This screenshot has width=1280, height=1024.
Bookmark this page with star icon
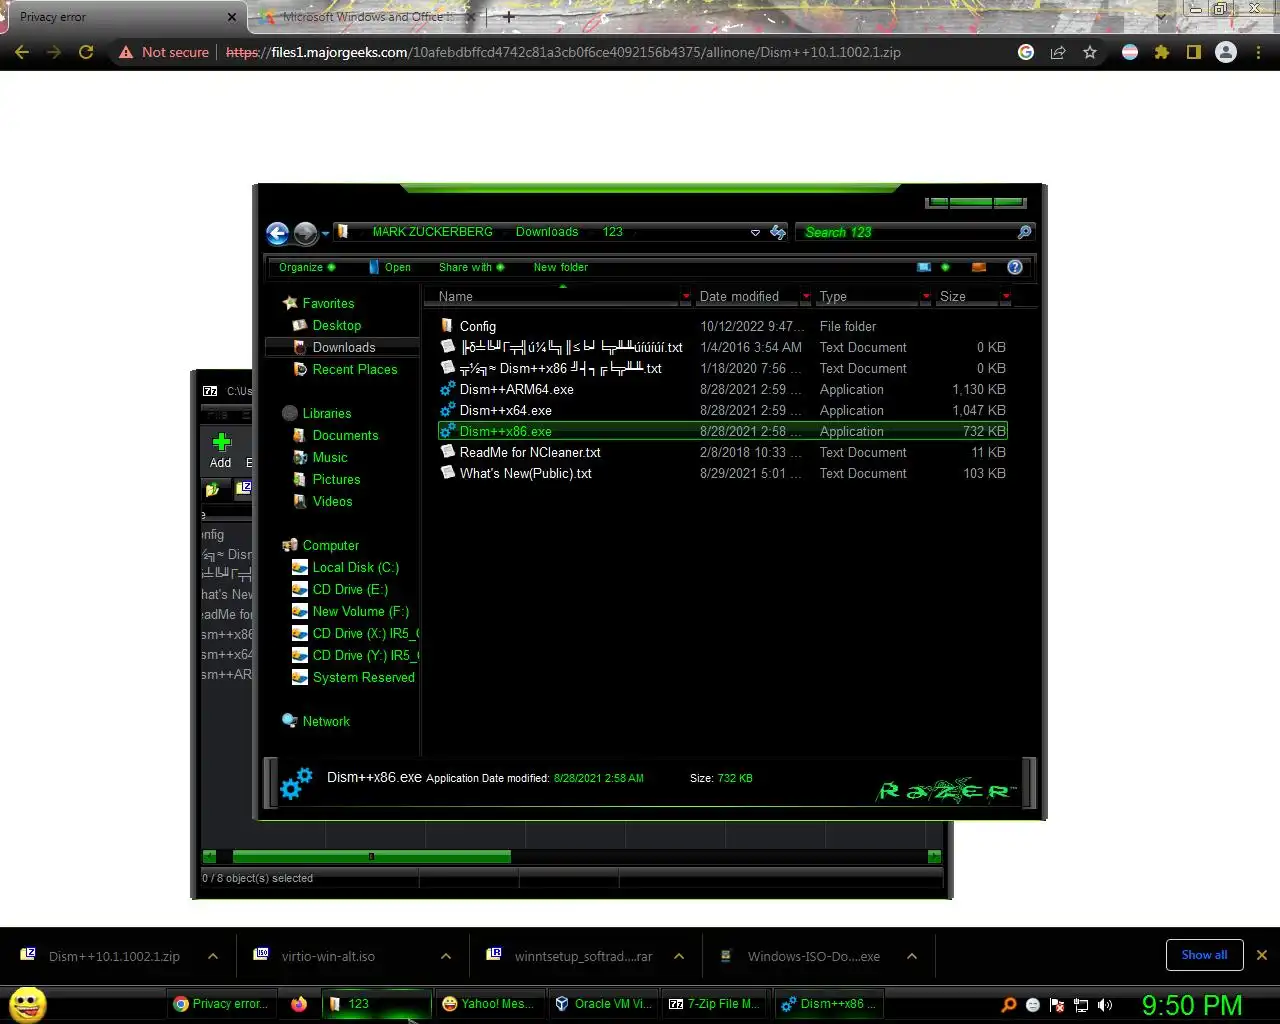(x=1090, y=52)
